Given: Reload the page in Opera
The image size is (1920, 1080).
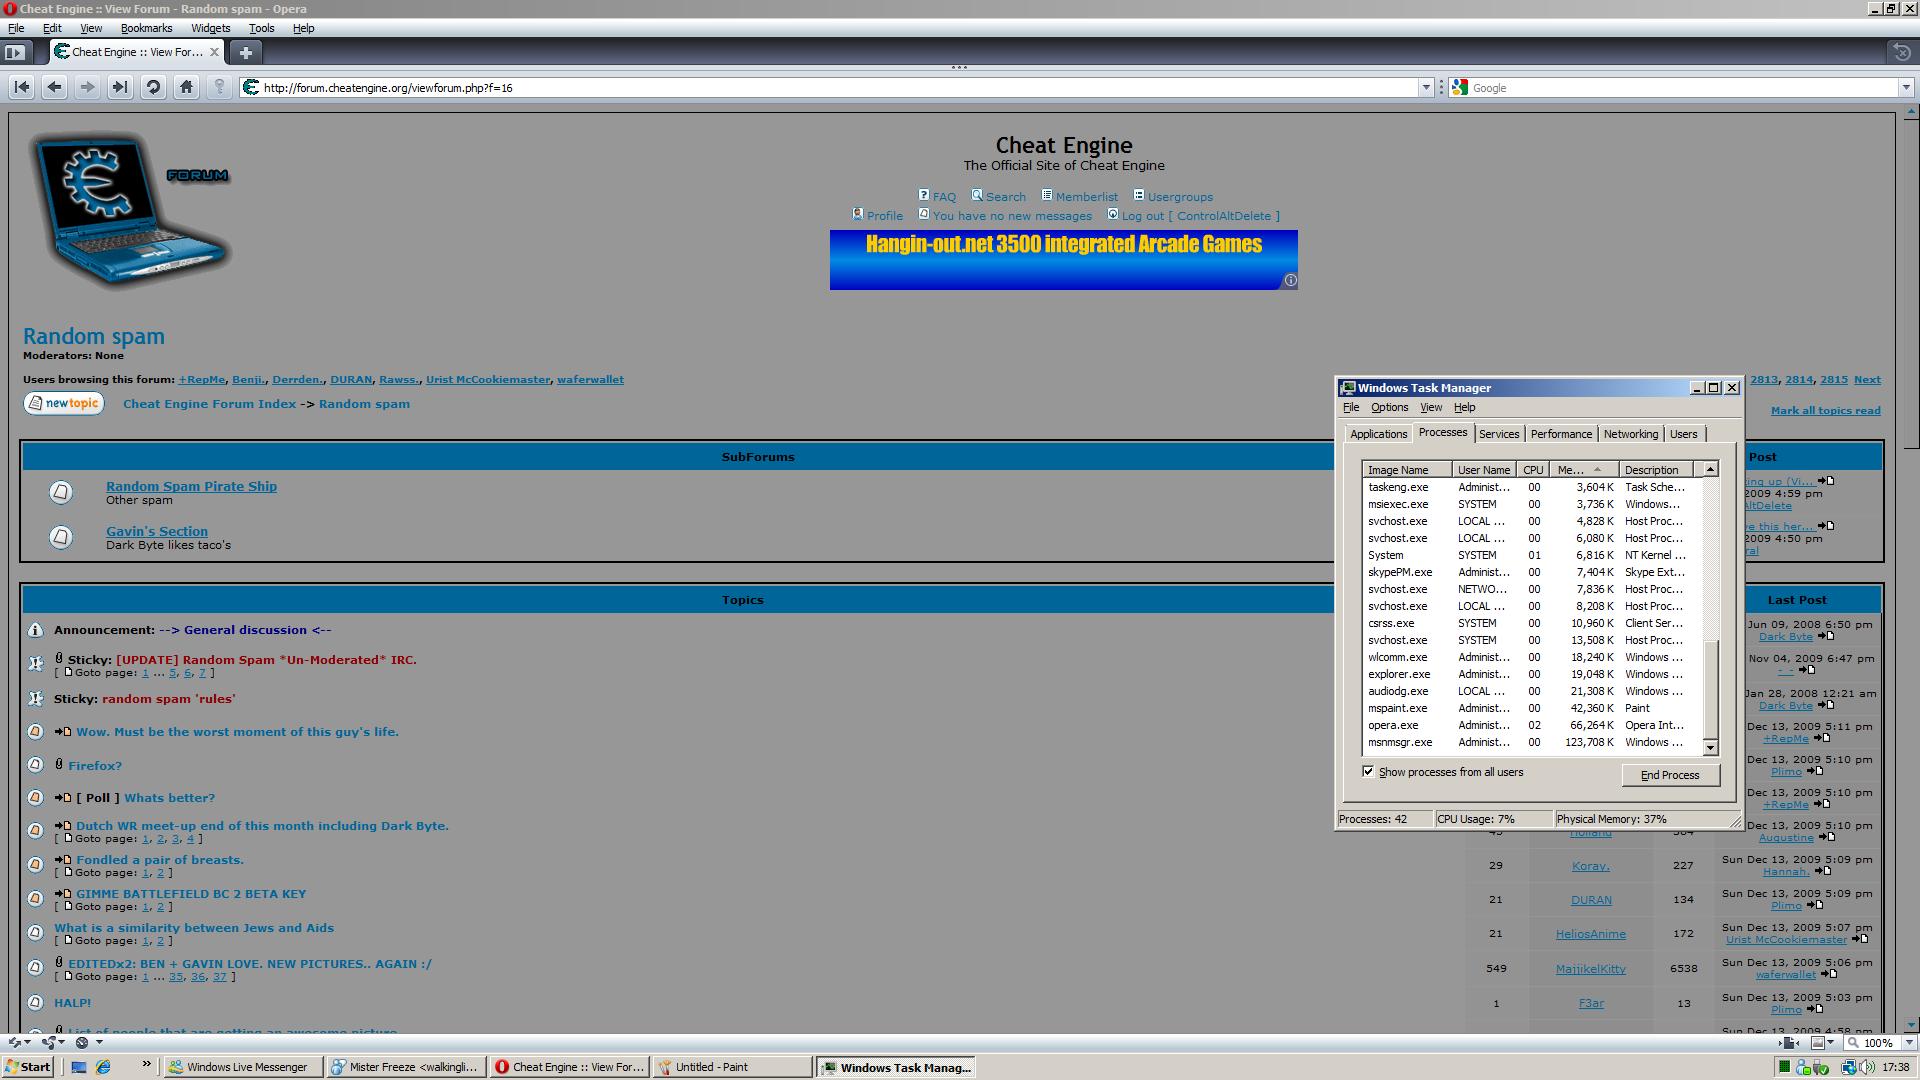Looking at the screenshot, I should [153, 87].
